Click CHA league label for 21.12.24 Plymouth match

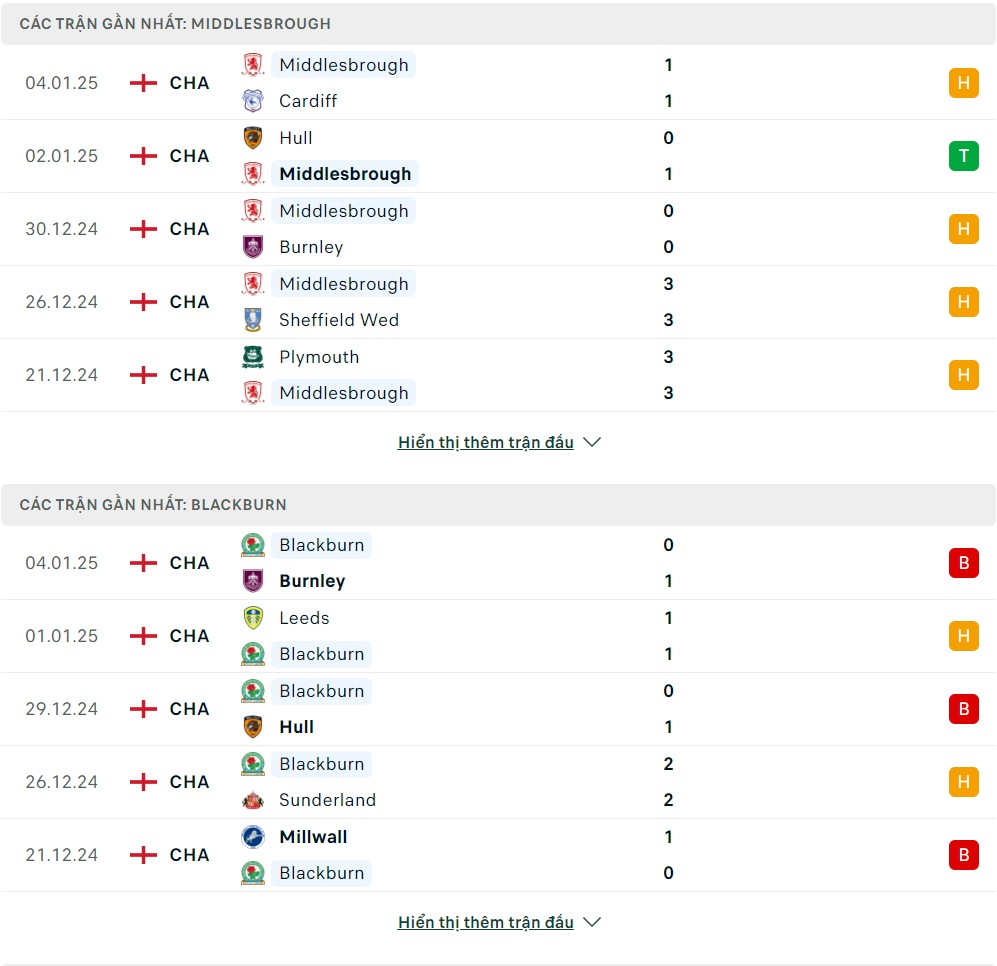pos(189,375)
